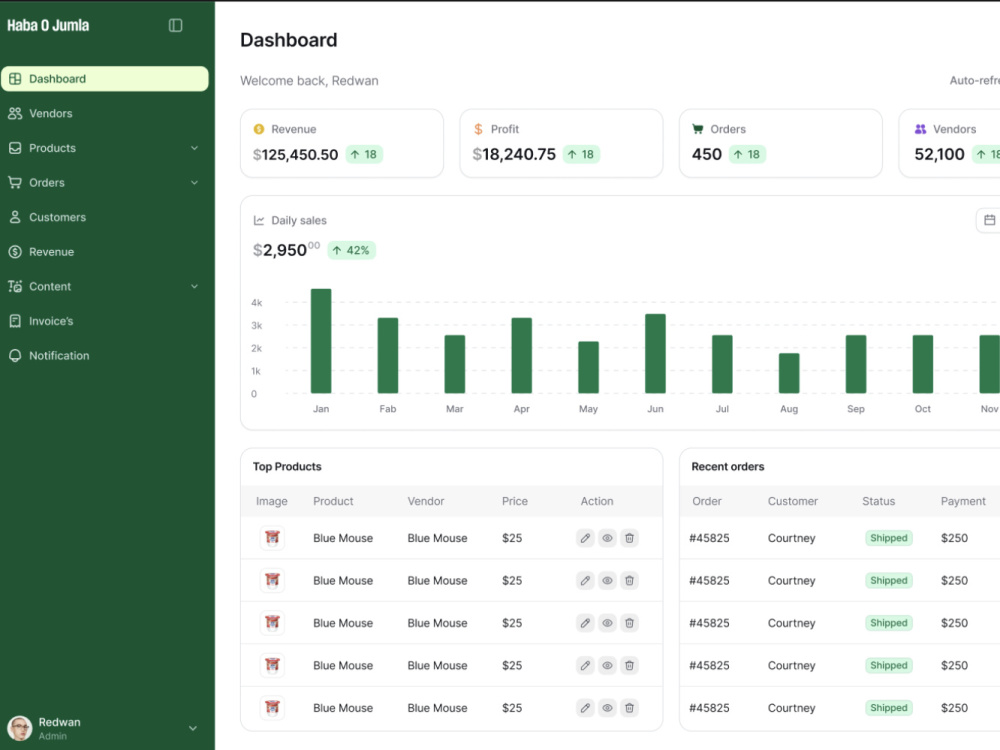Click the $18,240.75 profit value
Screen dimensions: 1000x750
[x=514, y=154]
